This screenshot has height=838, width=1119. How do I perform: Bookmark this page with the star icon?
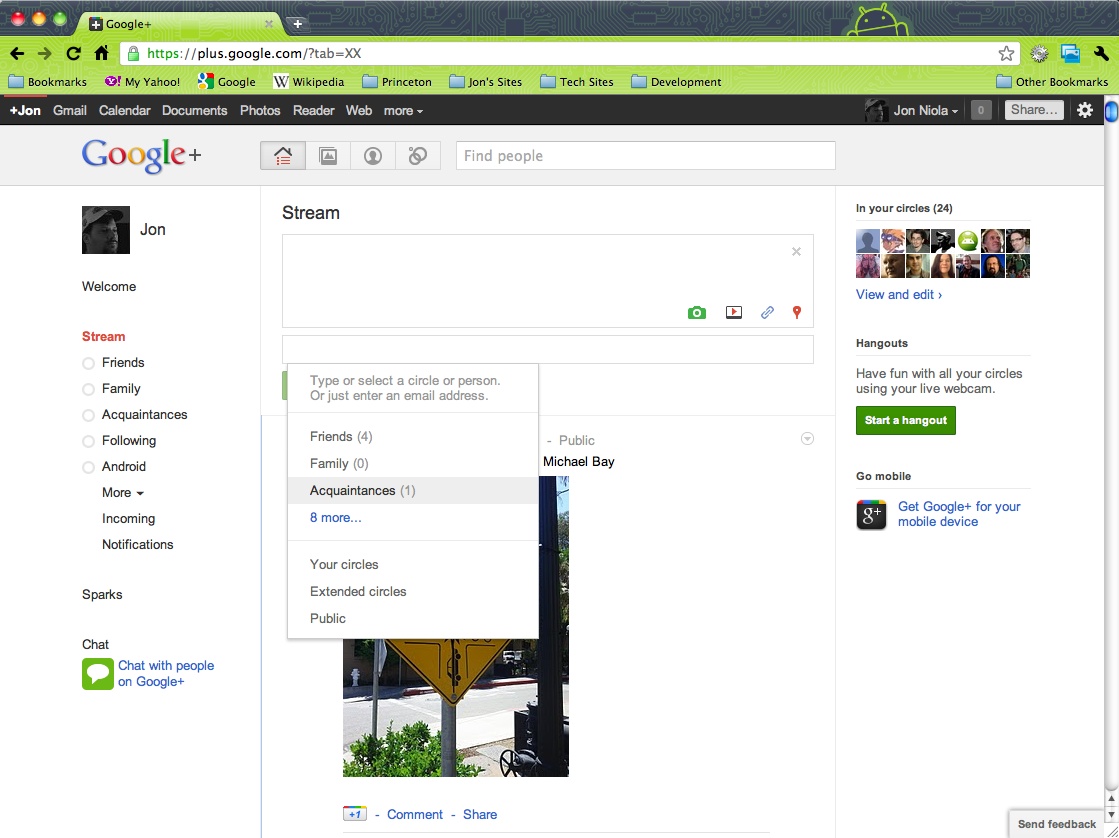1006,54
